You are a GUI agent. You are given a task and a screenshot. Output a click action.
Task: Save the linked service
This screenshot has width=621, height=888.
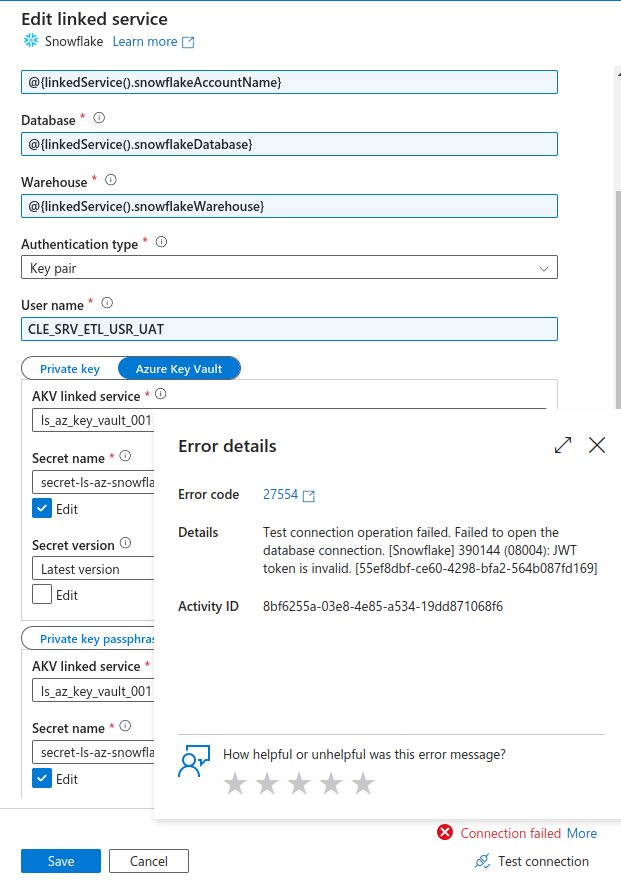point(61,861)
